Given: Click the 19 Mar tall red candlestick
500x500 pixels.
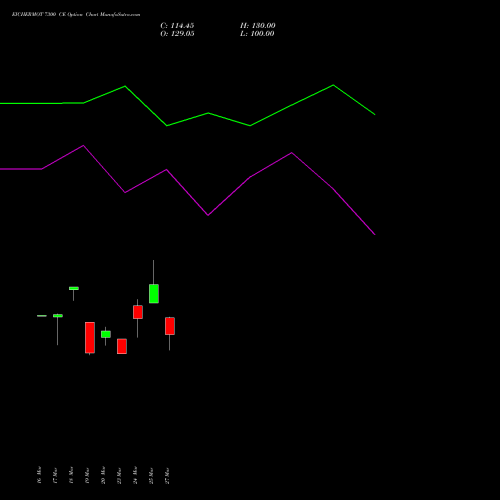Looking at the screenshot, I should pyautogui.click(x=90, y=337).
